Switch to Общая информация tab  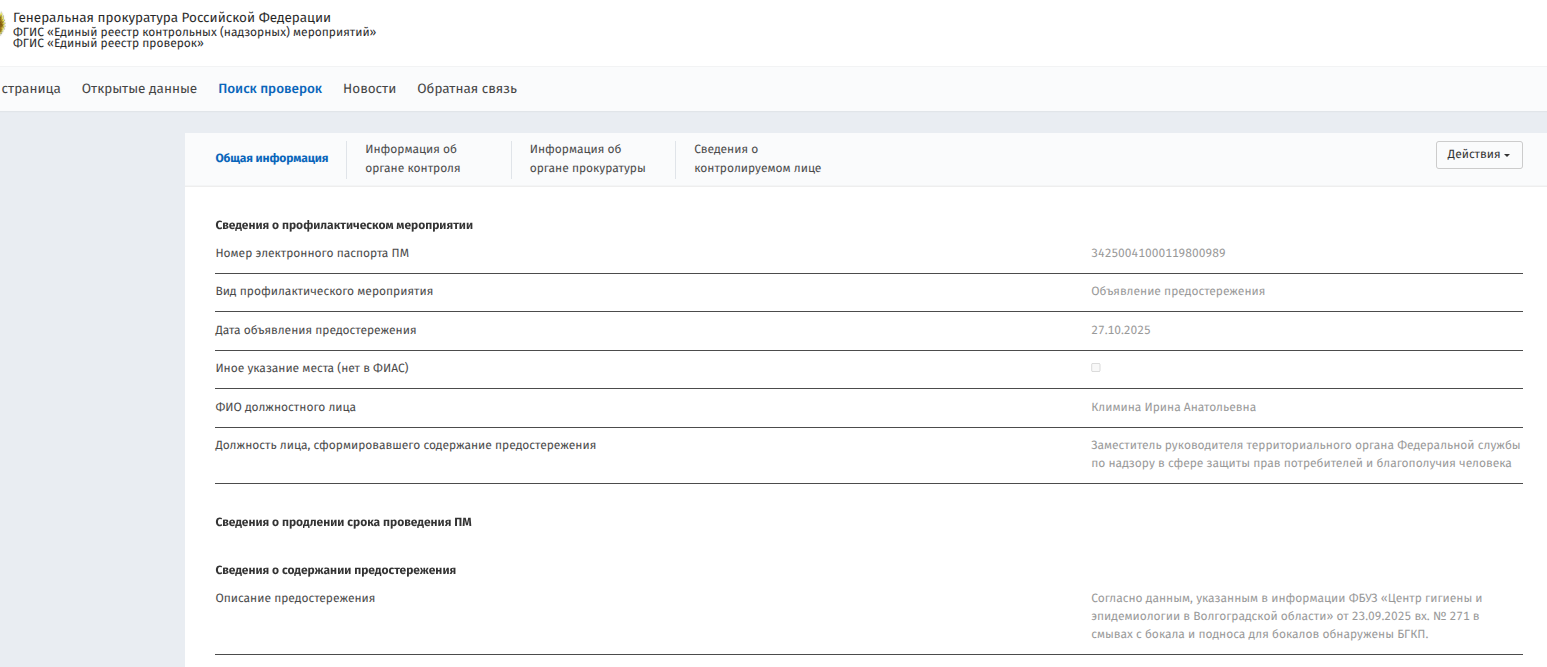click(x=272, y=158)
